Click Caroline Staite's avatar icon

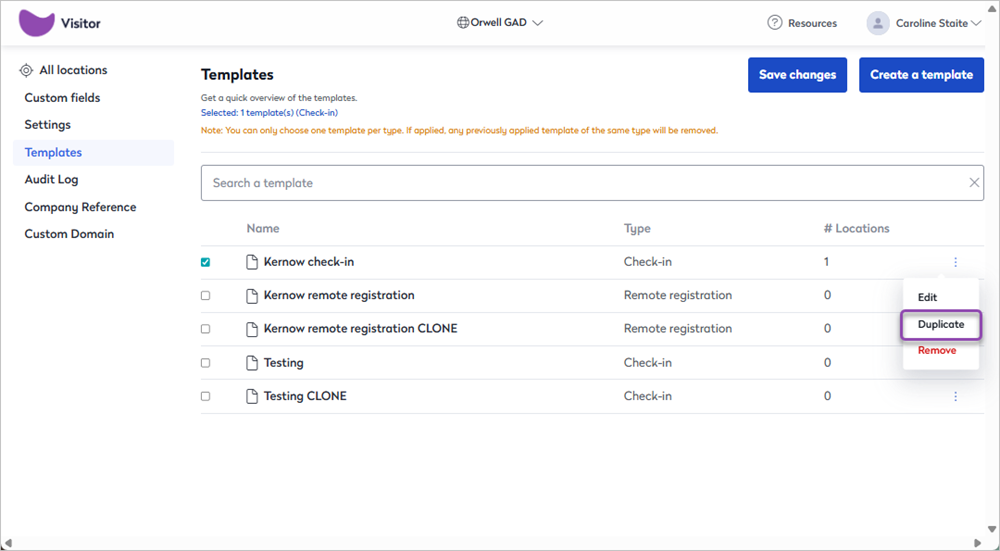(x=878, y=24)
